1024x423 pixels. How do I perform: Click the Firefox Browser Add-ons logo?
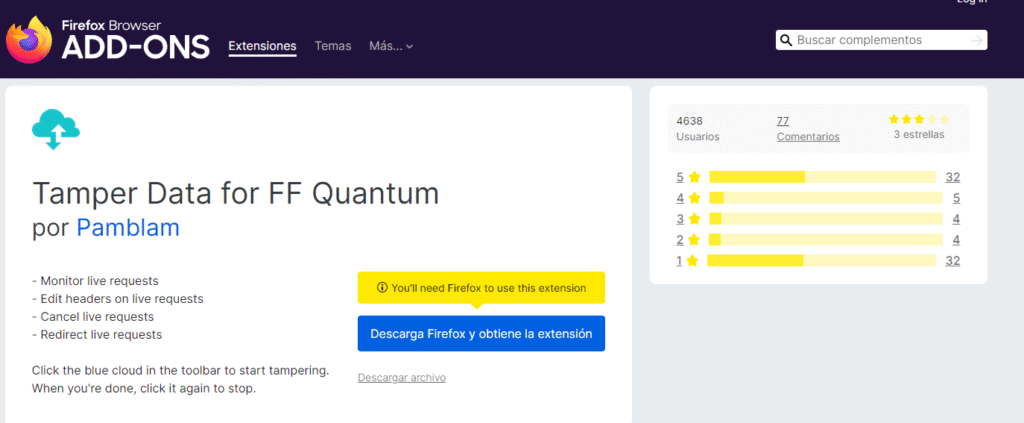pyautogui.click(x=108, y=40)
